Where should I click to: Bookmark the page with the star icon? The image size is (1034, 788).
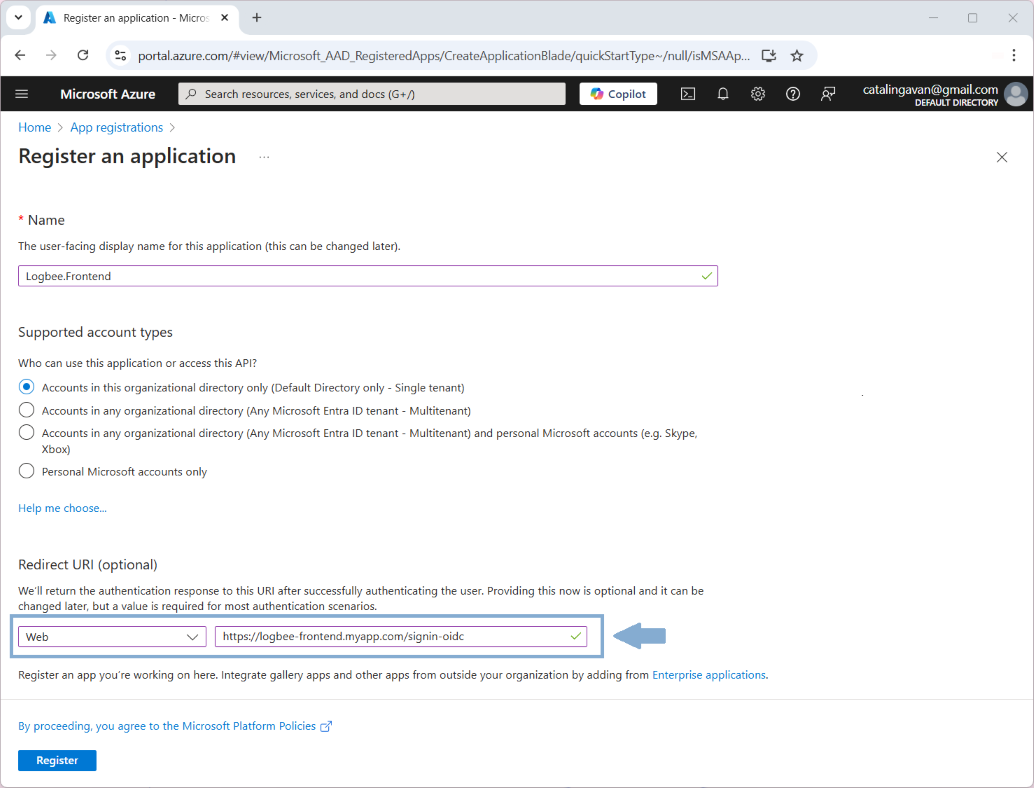click(797, 57)
